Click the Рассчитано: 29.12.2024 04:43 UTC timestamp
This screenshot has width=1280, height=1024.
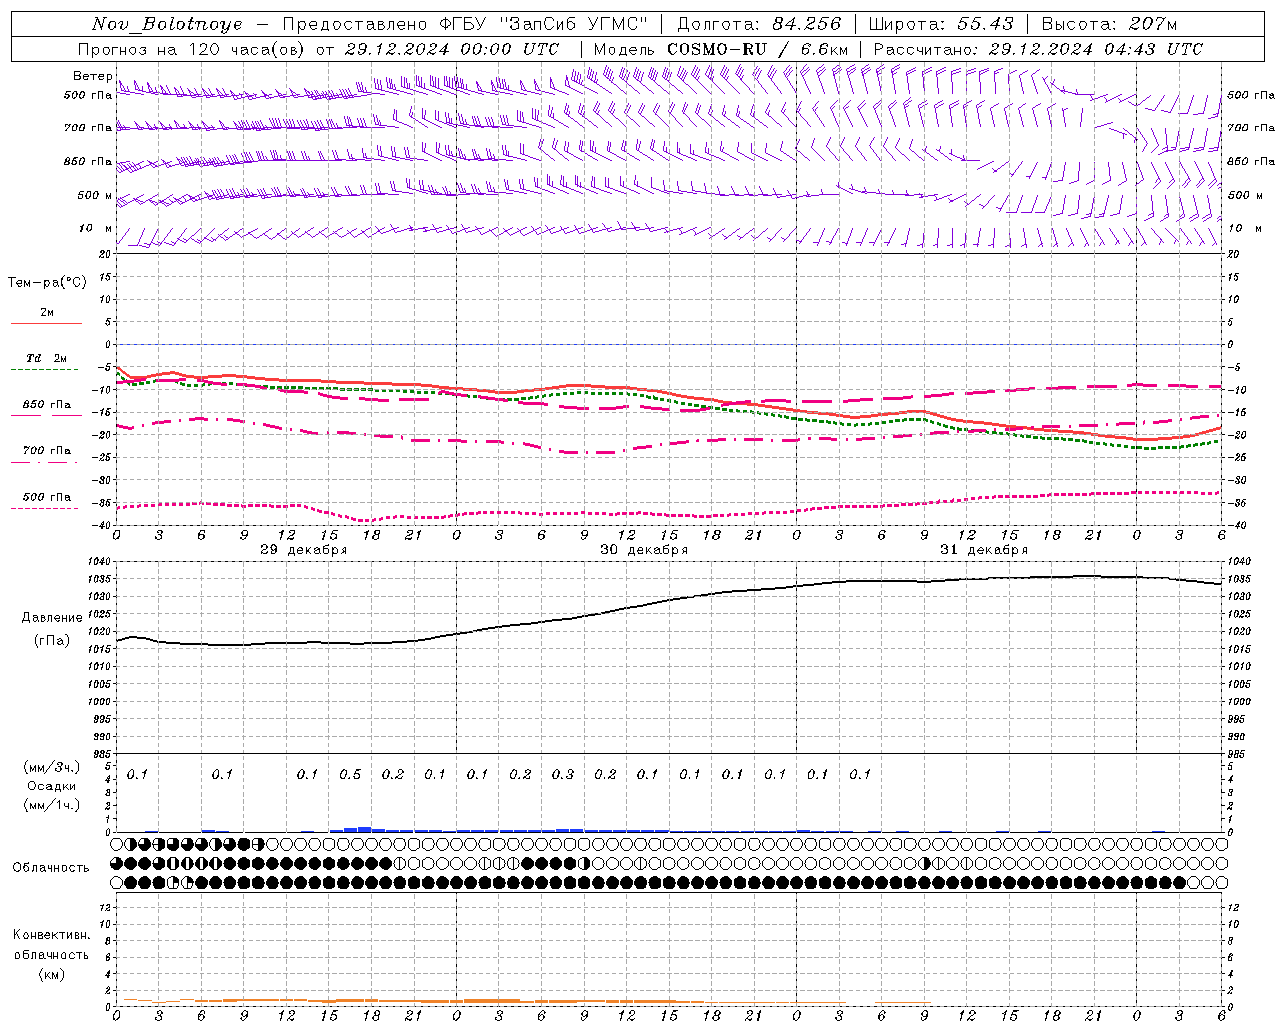(x=1038, y=49)
